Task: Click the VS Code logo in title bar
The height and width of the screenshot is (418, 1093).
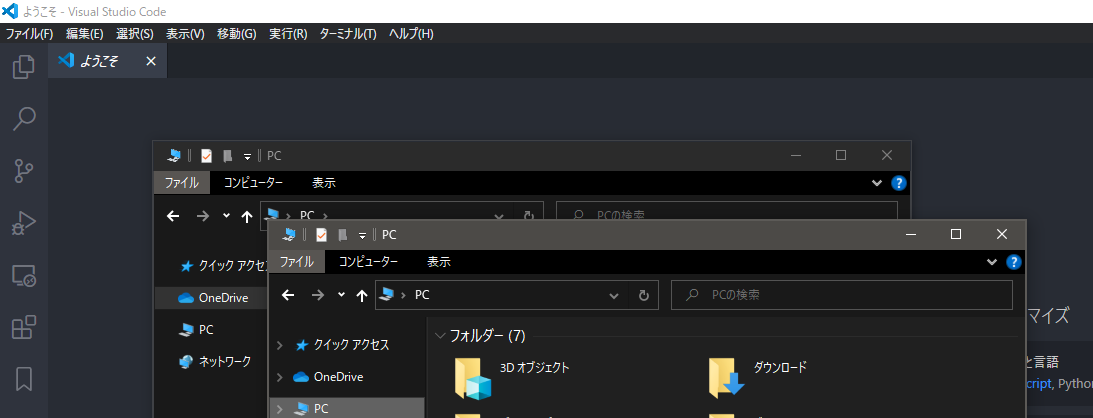Action: click(x=10, y=11)
